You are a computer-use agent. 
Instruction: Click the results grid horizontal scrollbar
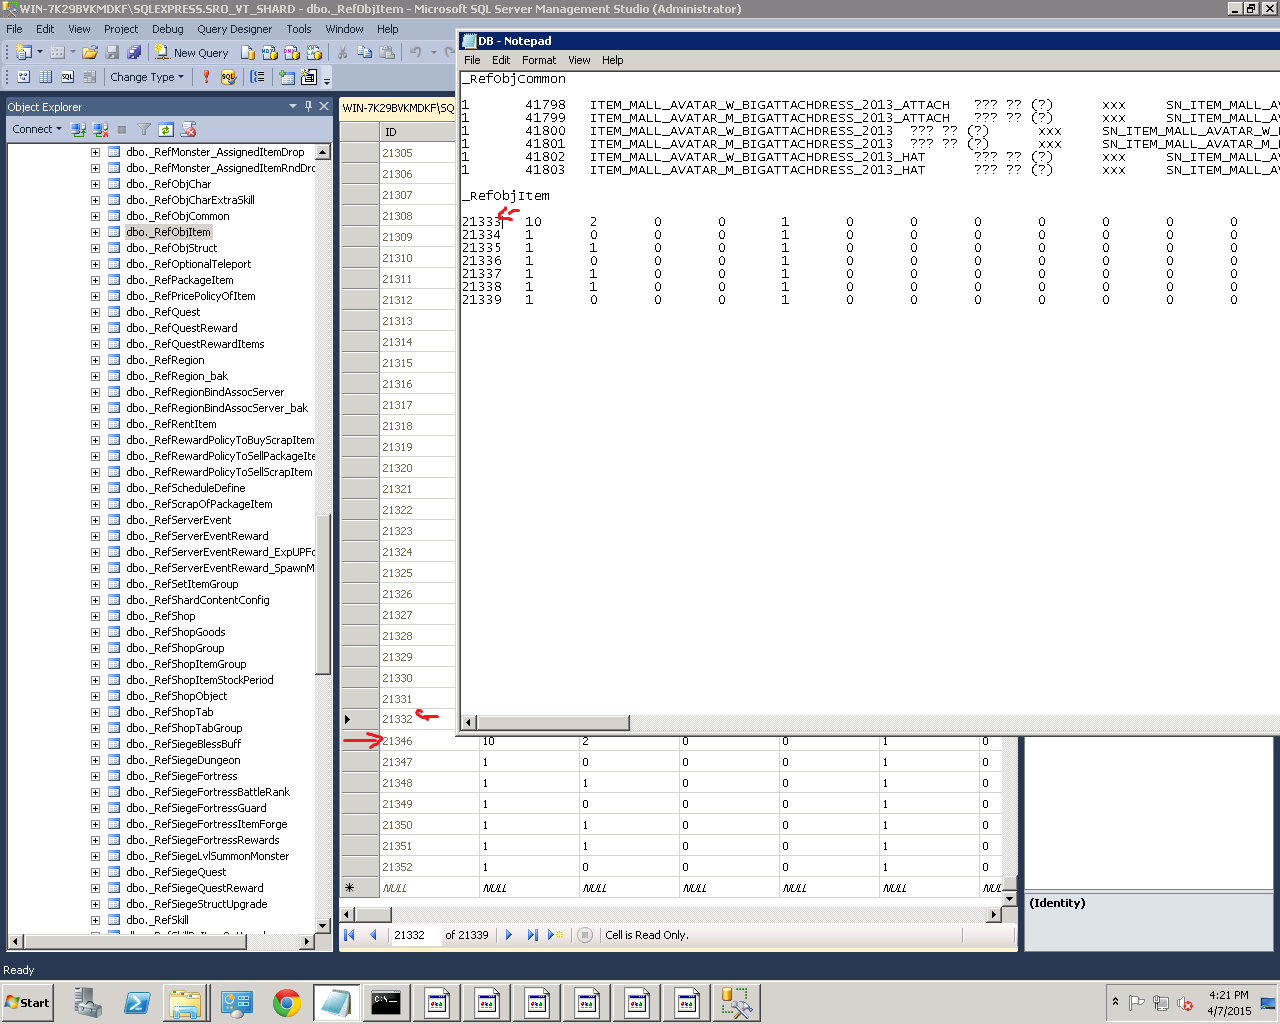pyautogui.click(x=373, y=914)
